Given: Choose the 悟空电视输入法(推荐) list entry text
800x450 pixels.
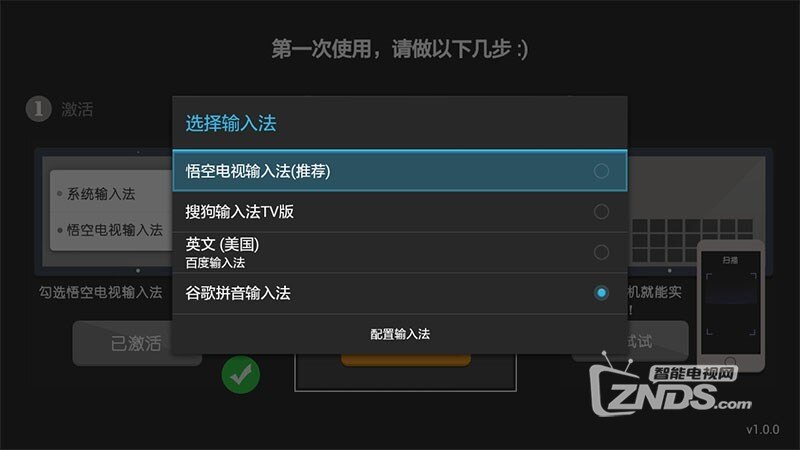Looking at the screenshot, I should pyautogui.click(x=258, y=171).
